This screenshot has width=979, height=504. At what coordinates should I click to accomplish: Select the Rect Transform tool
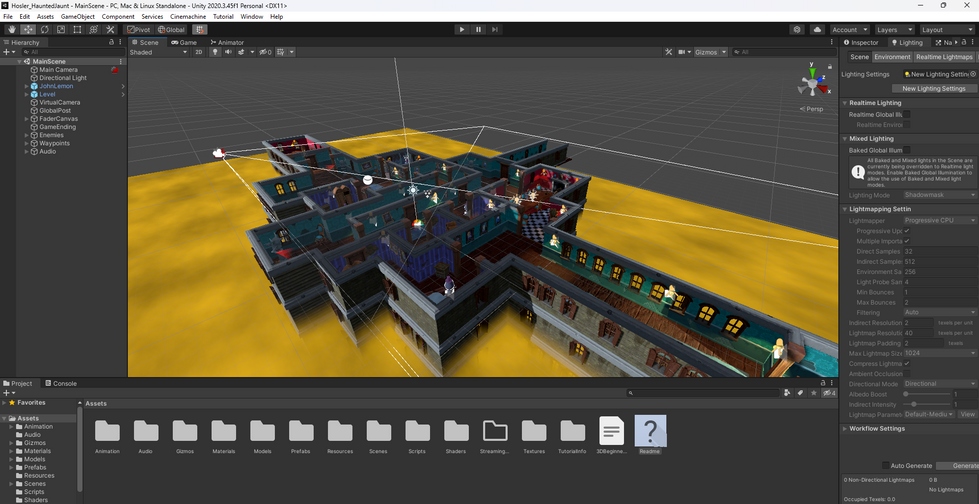(77, 29)
